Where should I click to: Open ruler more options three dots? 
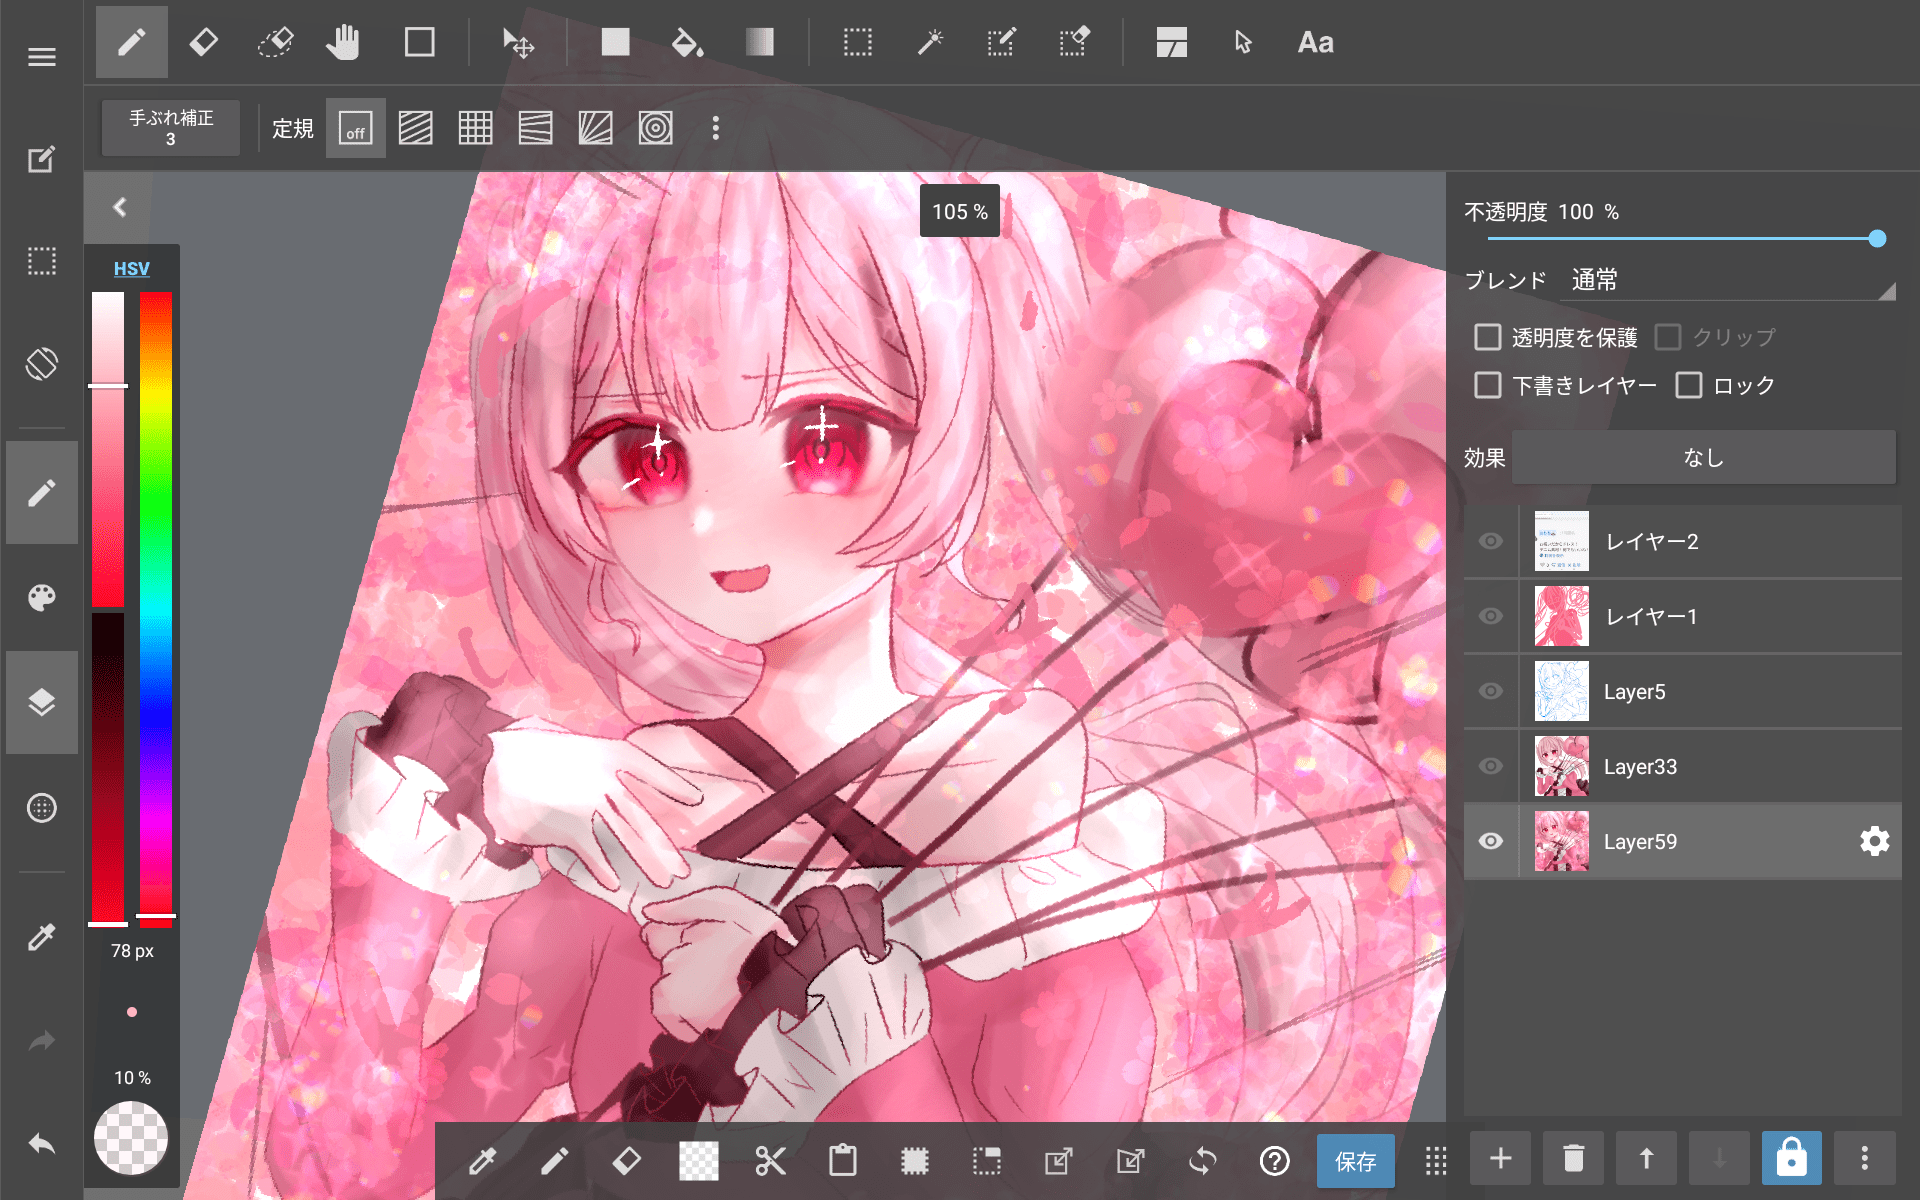pos(715,128)
